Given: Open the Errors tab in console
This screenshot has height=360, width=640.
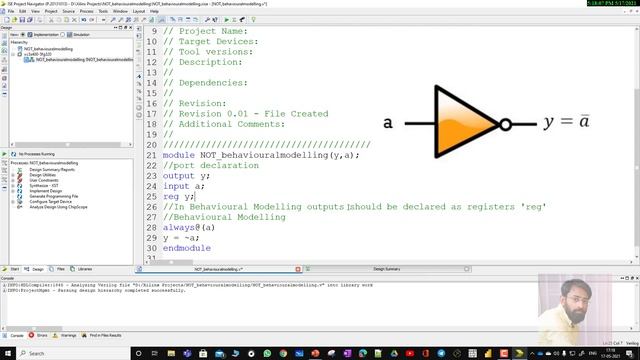Looking at the screenshot, I should (38, 335).
